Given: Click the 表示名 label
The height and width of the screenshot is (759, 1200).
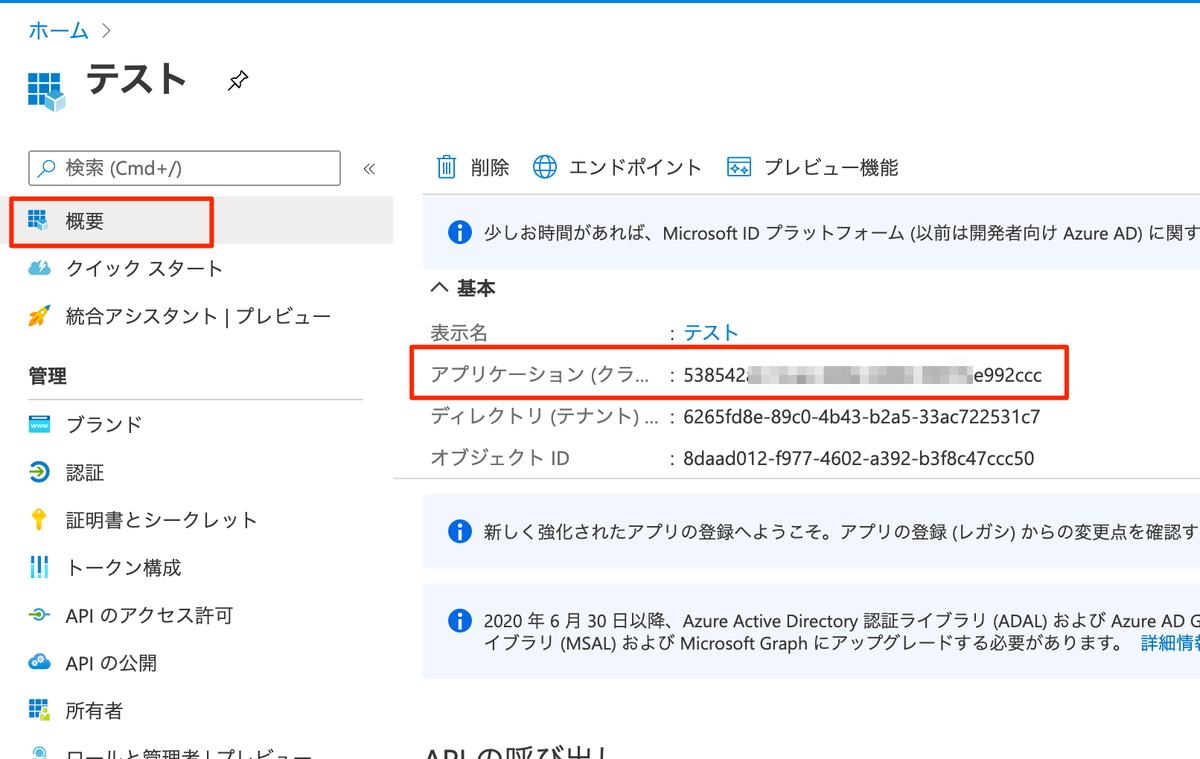Looking at the screenshot, I should click(x=459, y=333).
